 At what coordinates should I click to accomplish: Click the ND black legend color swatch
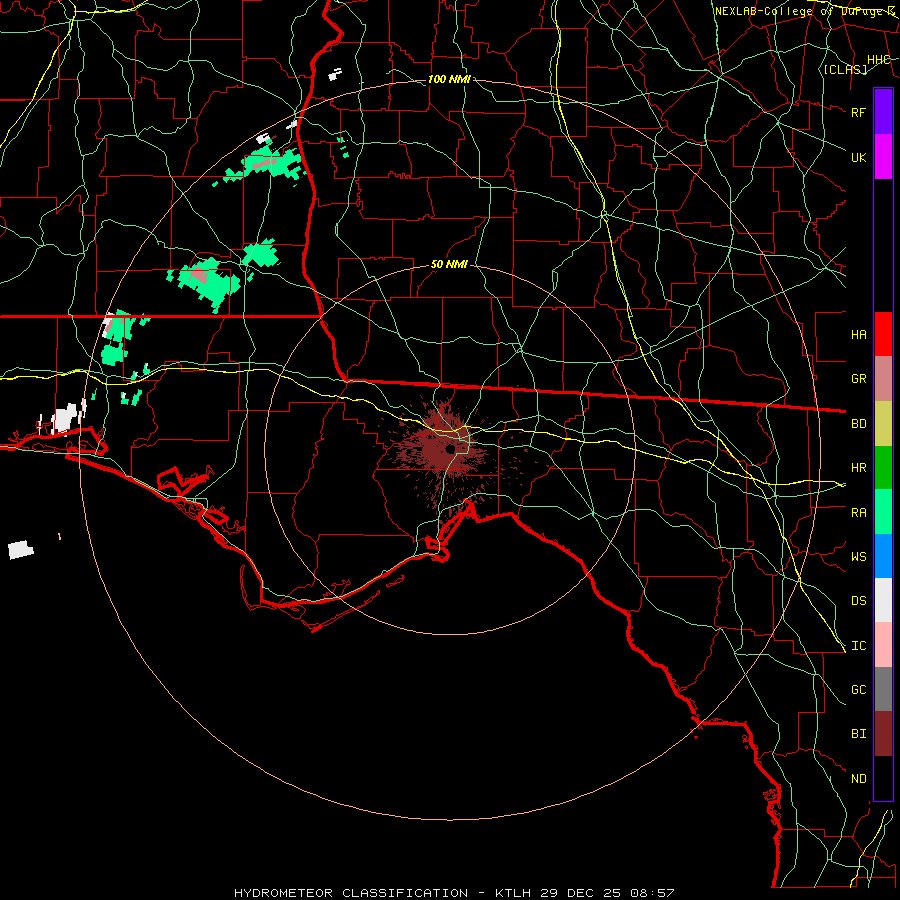point(883,778)
